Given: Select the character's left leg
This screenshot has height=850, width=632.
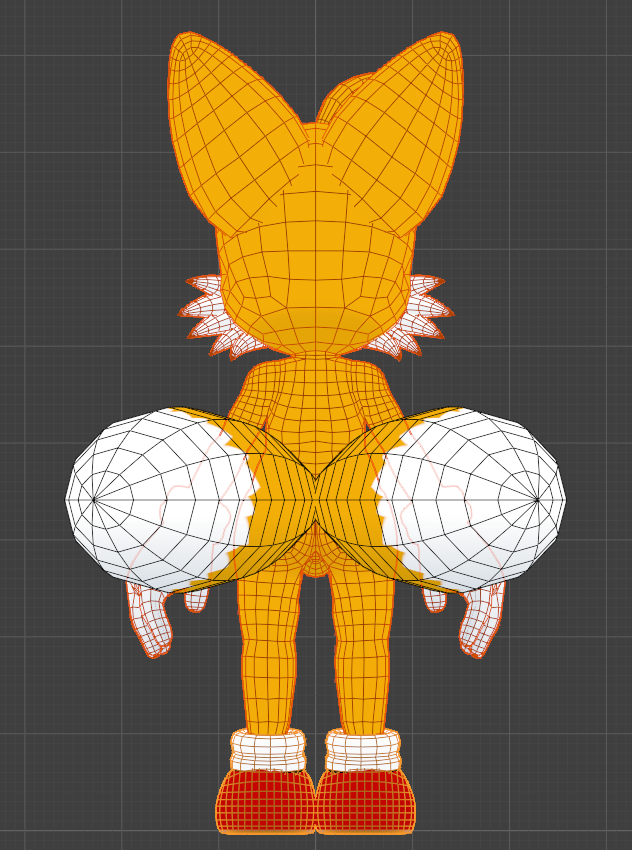Looking at the screenshot, I should click(270, 651).
